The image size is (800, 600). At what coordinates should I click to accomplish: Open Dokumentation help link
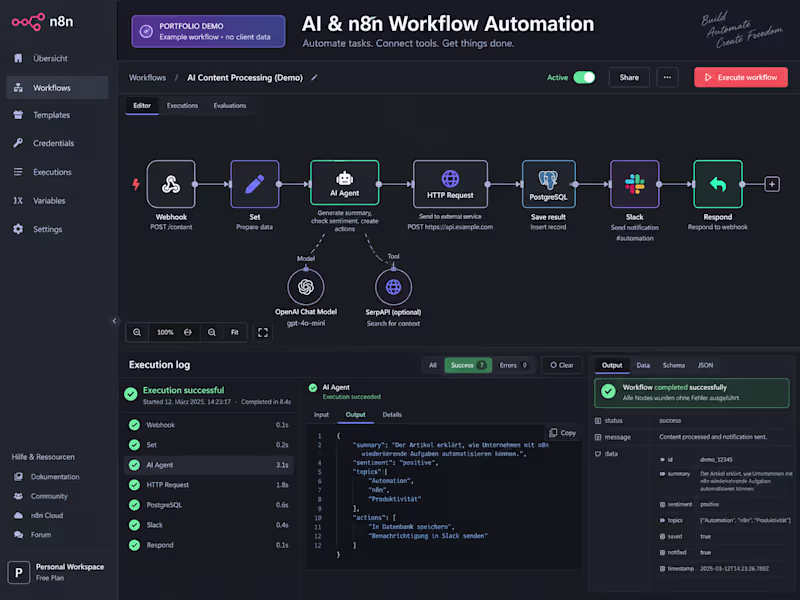click(47, 477)
